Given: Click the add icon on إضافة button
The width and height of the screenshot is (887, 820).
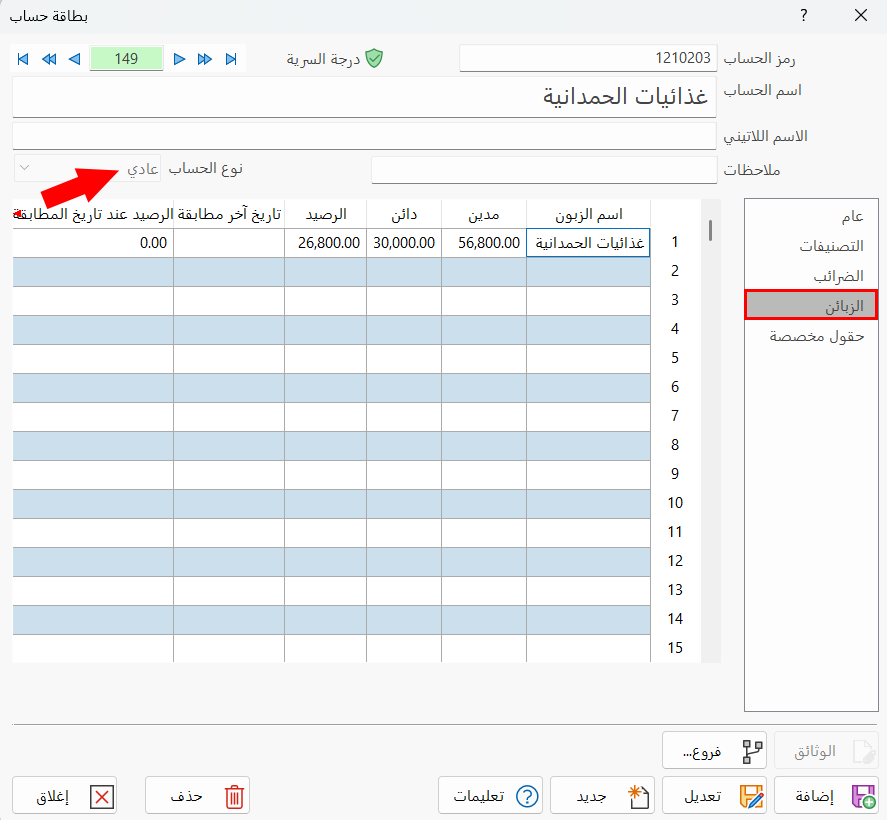Looking at the screenshot, I should click(862, 795).
